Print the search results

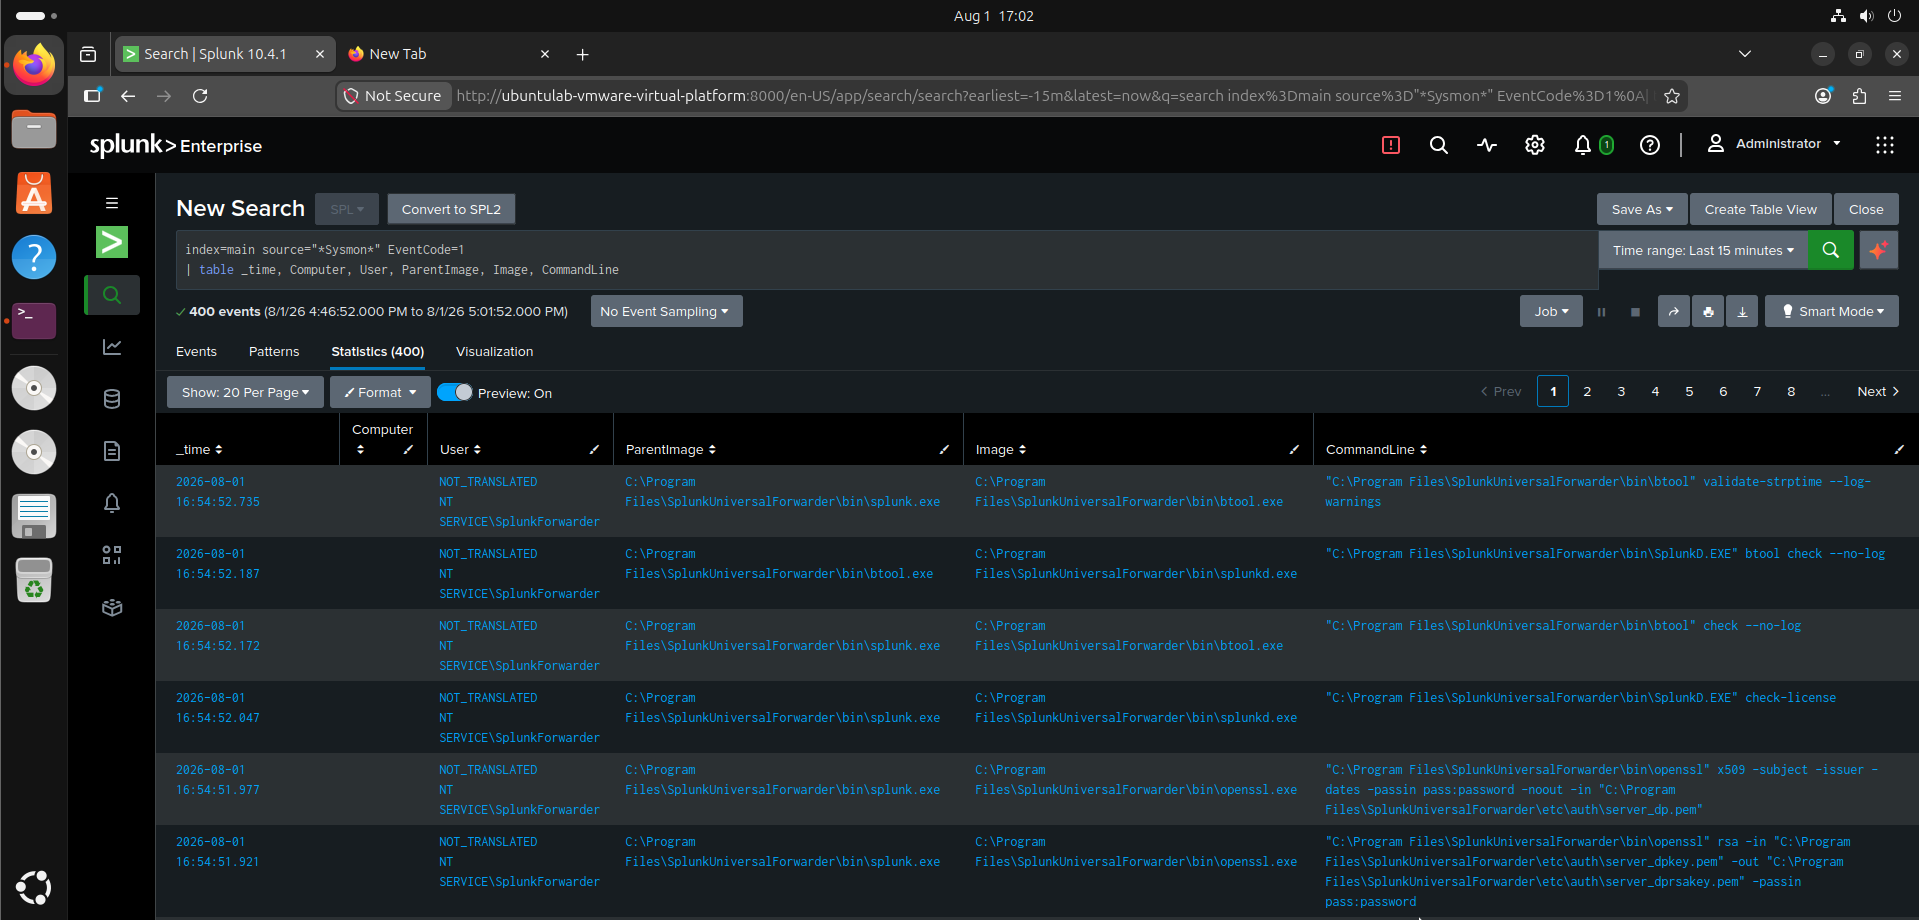point(1708,312)
